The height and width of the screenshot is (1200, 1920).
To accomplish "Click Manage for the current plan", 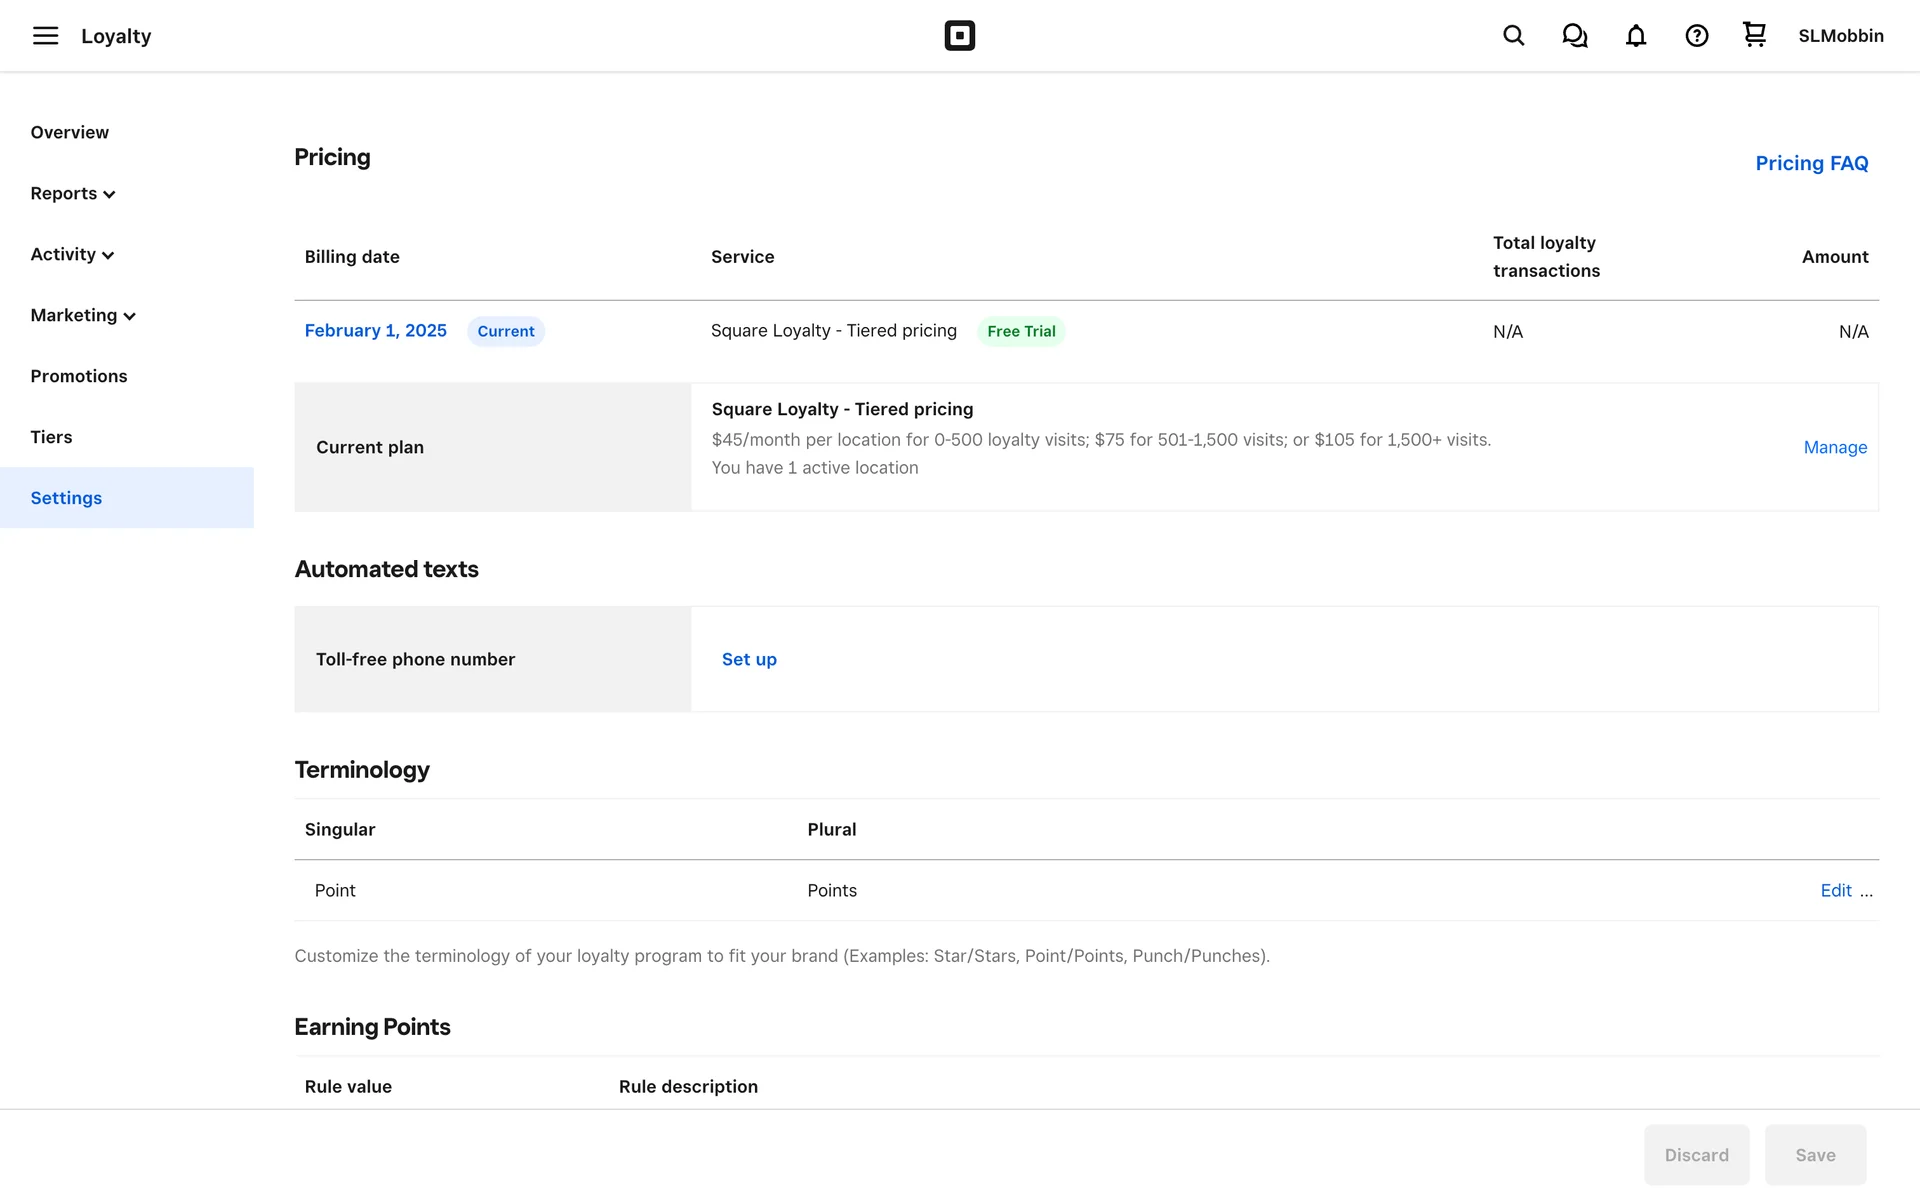I will click(1834, 447).
